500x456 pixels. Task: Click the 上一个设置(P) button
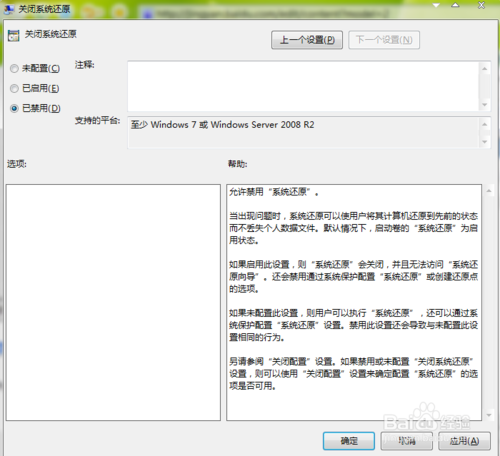[x=307, y=40]
